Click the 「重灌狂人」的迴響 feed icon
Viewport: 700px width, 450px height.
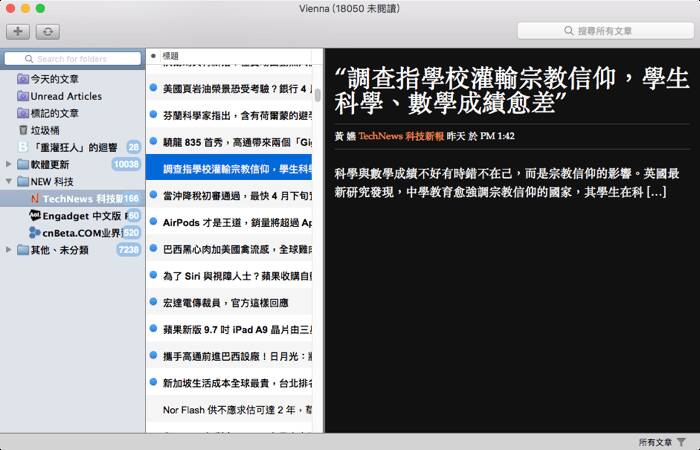tap(23, 147)
